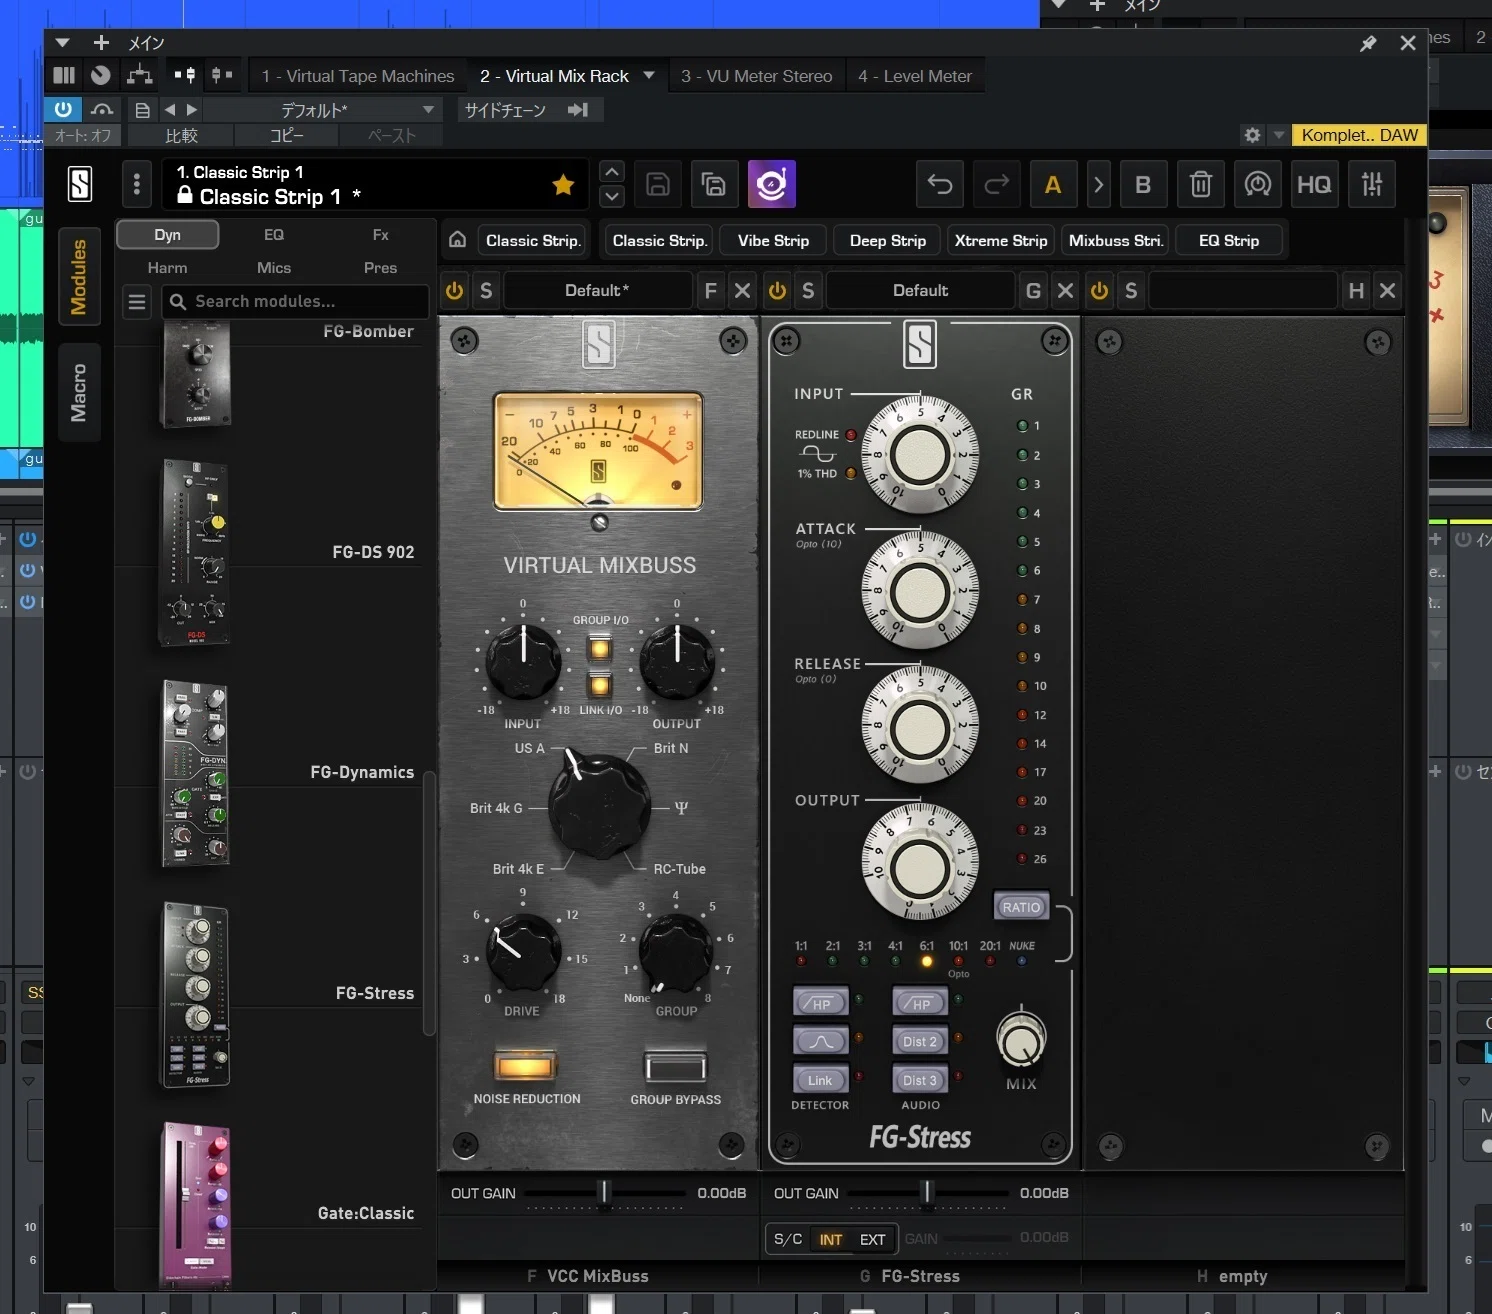Toggle the plugin bypass power button
The height and width of the screenshot is (1314, 1492).
[63, 109]
